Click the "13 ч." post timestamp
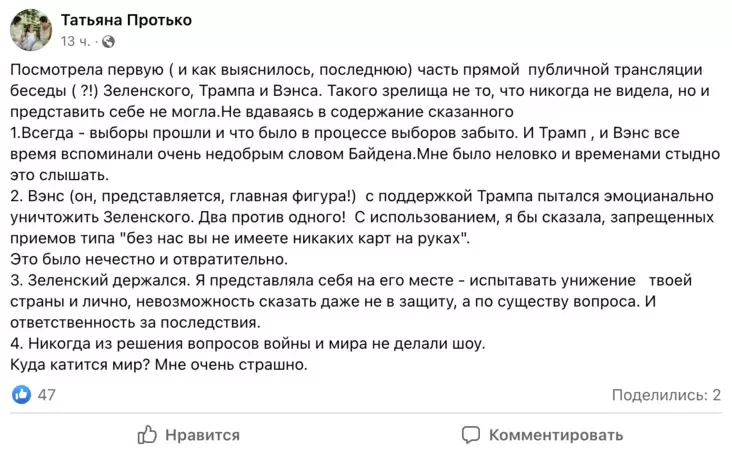The width and height of the screenshot is (732, 453). [x=75, y=41]
